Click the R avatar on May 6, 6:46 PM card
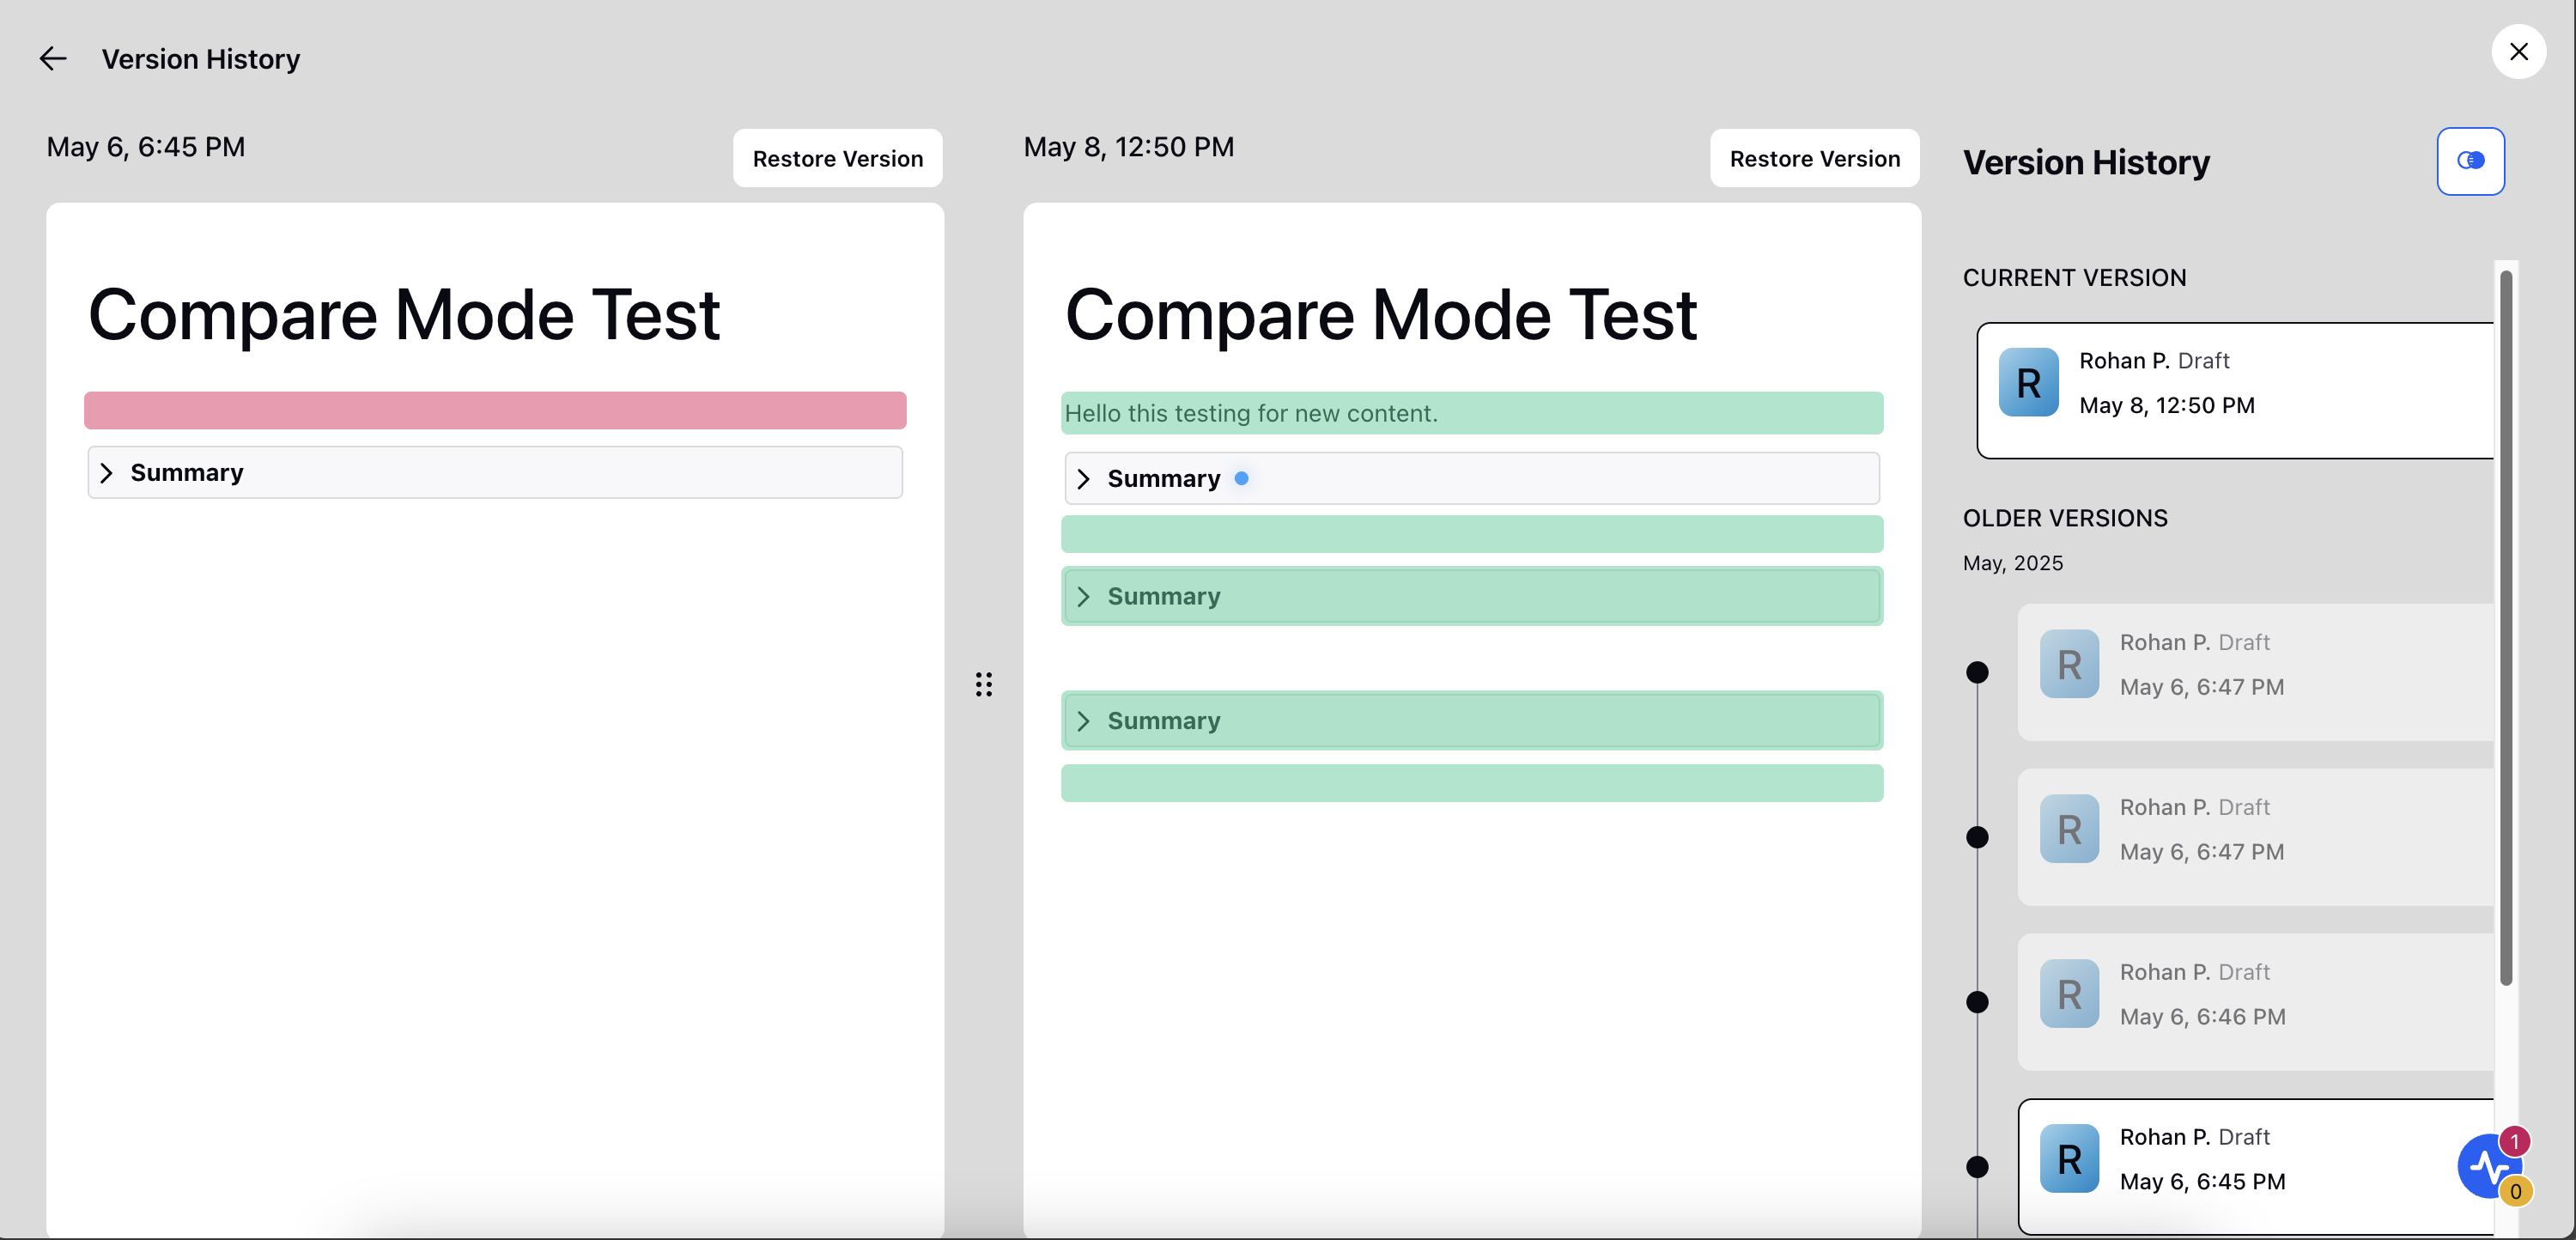2576x1240 pixels. pos(2069,994)
